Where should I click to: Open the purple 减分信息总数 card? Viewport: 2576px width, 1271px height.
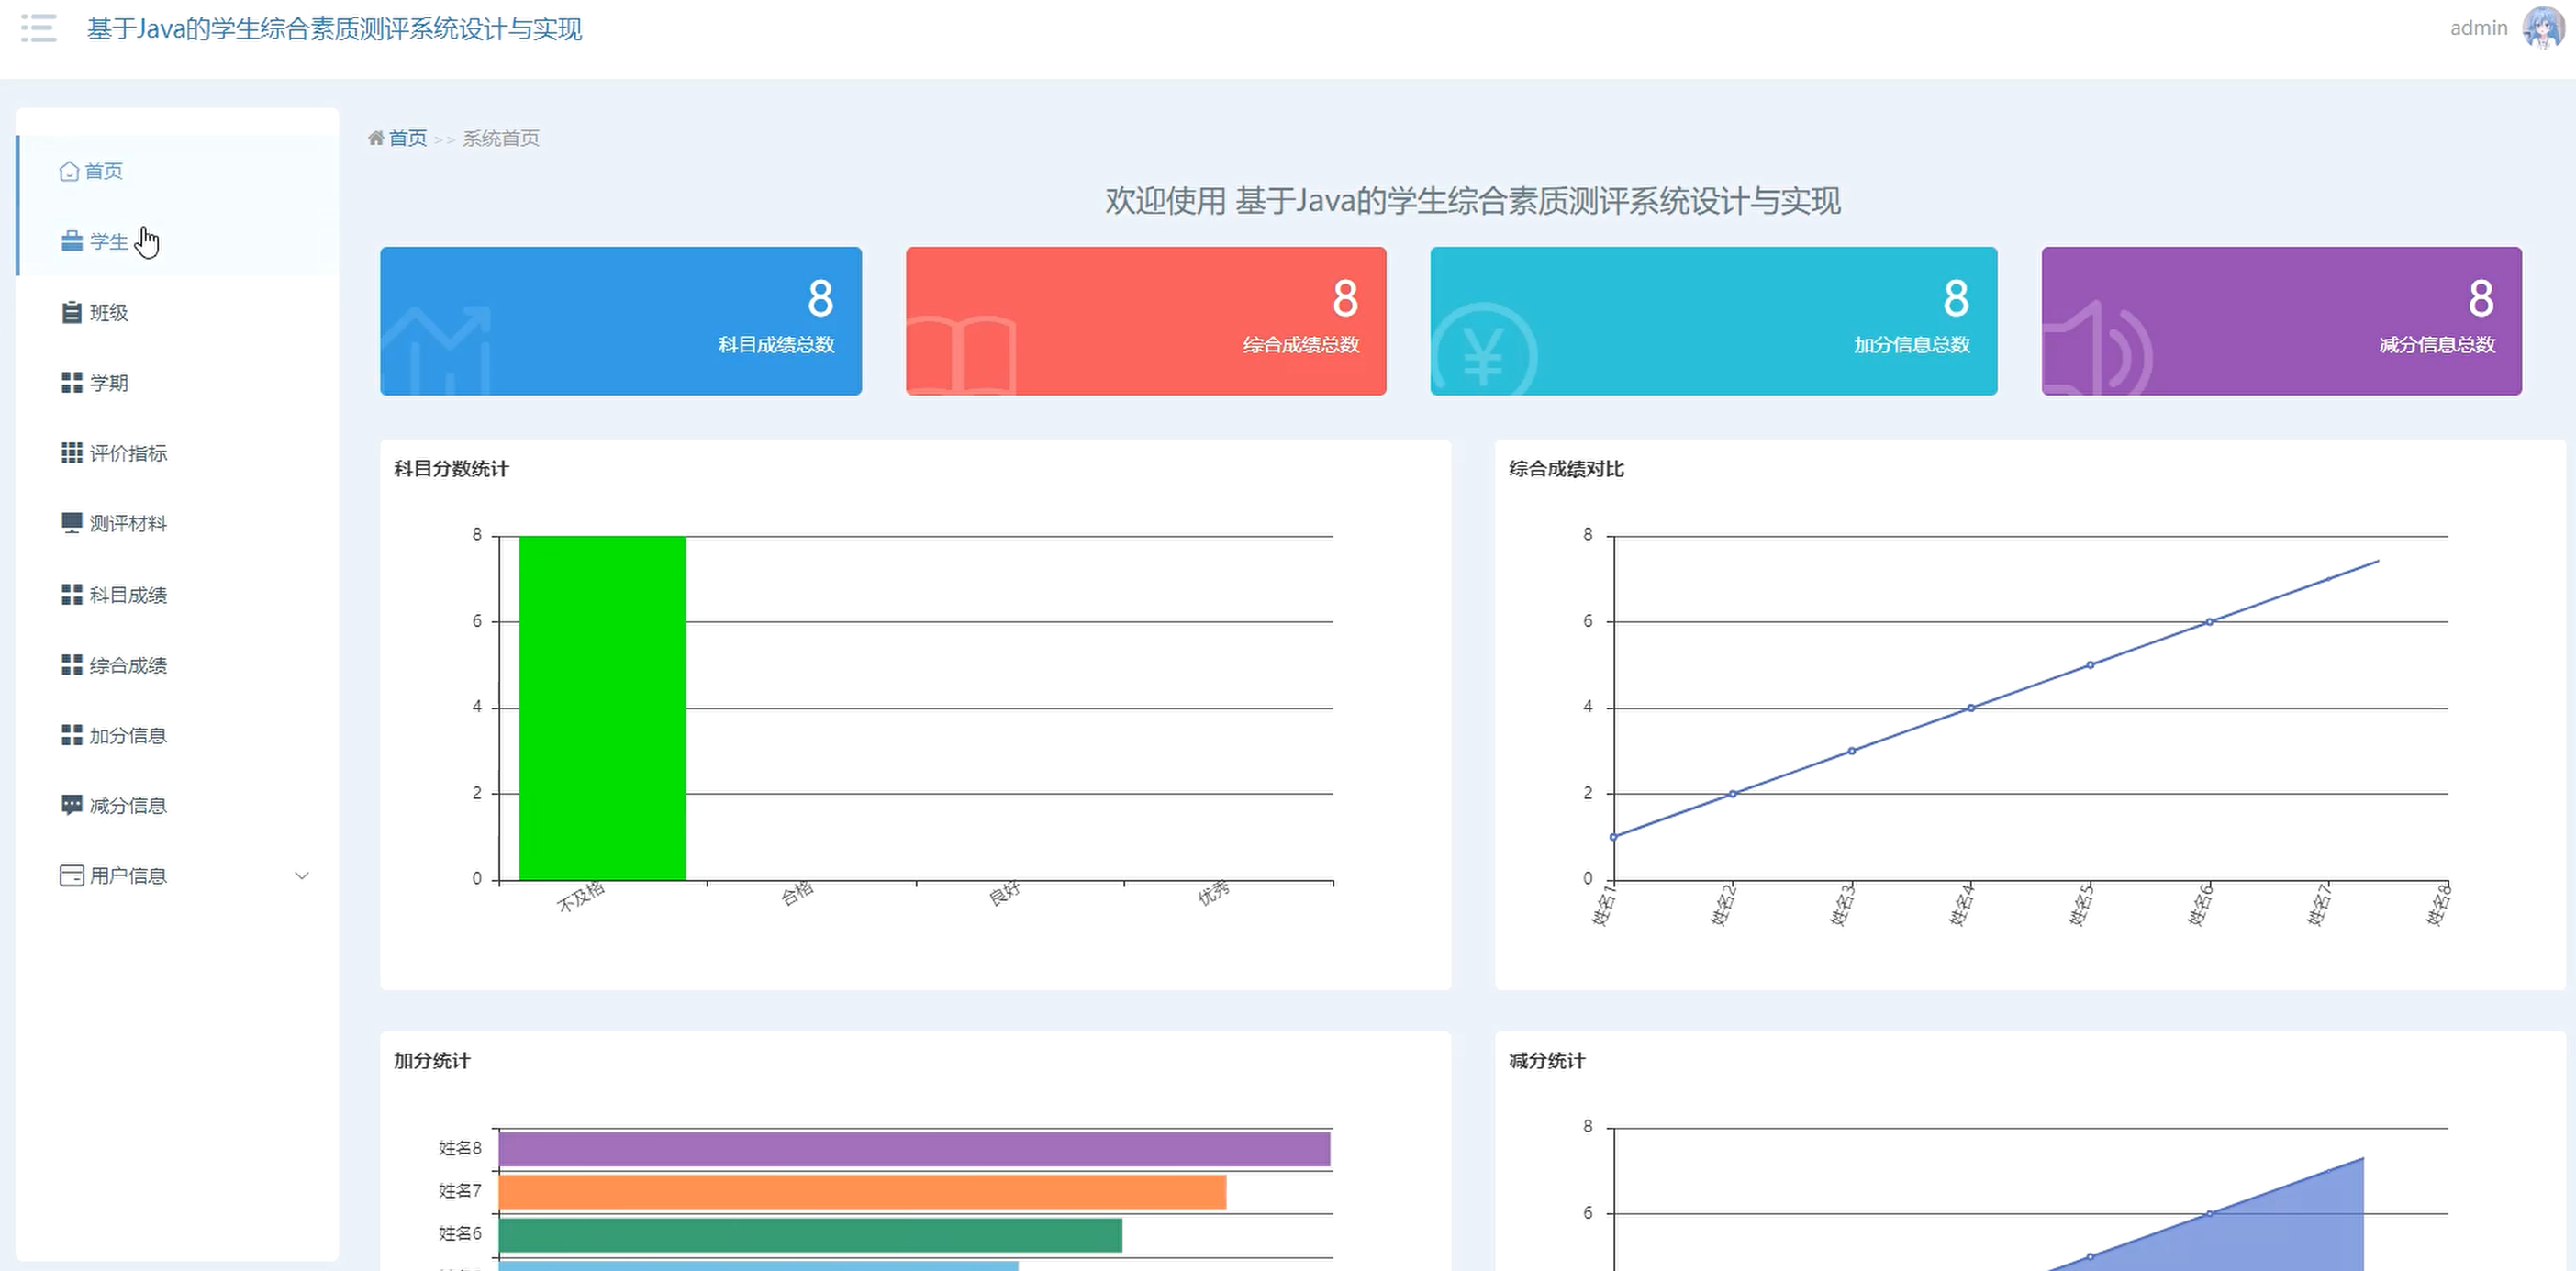pyautogui.click(x=2282, y=321)
